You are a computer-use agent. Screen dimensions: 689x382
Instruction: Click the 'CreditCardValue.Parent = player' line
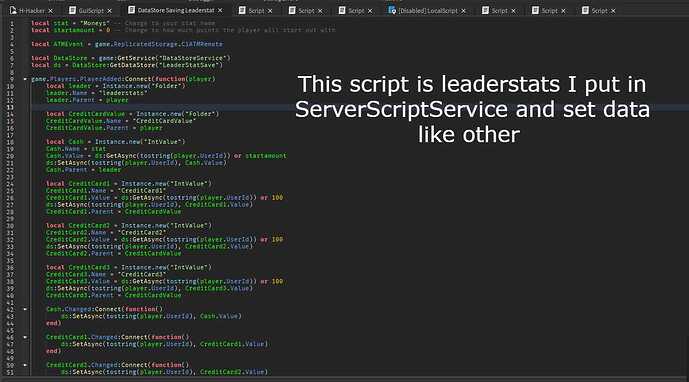tap(104, 128)
